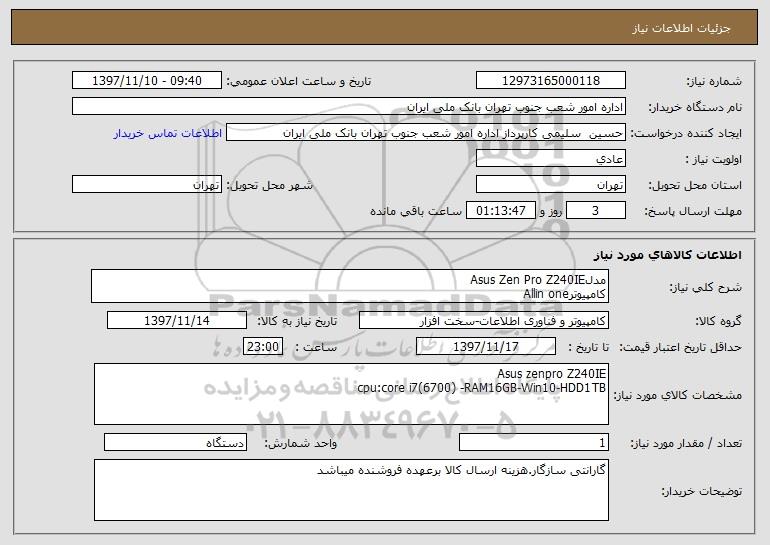
Task: Click the label گروه کالا
Action: coord(718,321)
